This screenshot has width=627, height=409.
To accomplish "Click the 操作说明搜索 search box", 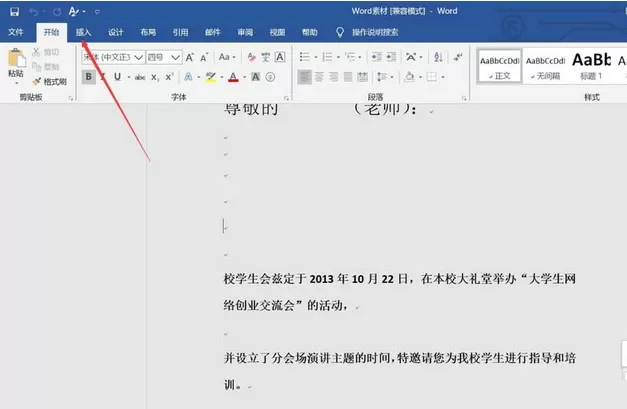I will click(367, 32).
